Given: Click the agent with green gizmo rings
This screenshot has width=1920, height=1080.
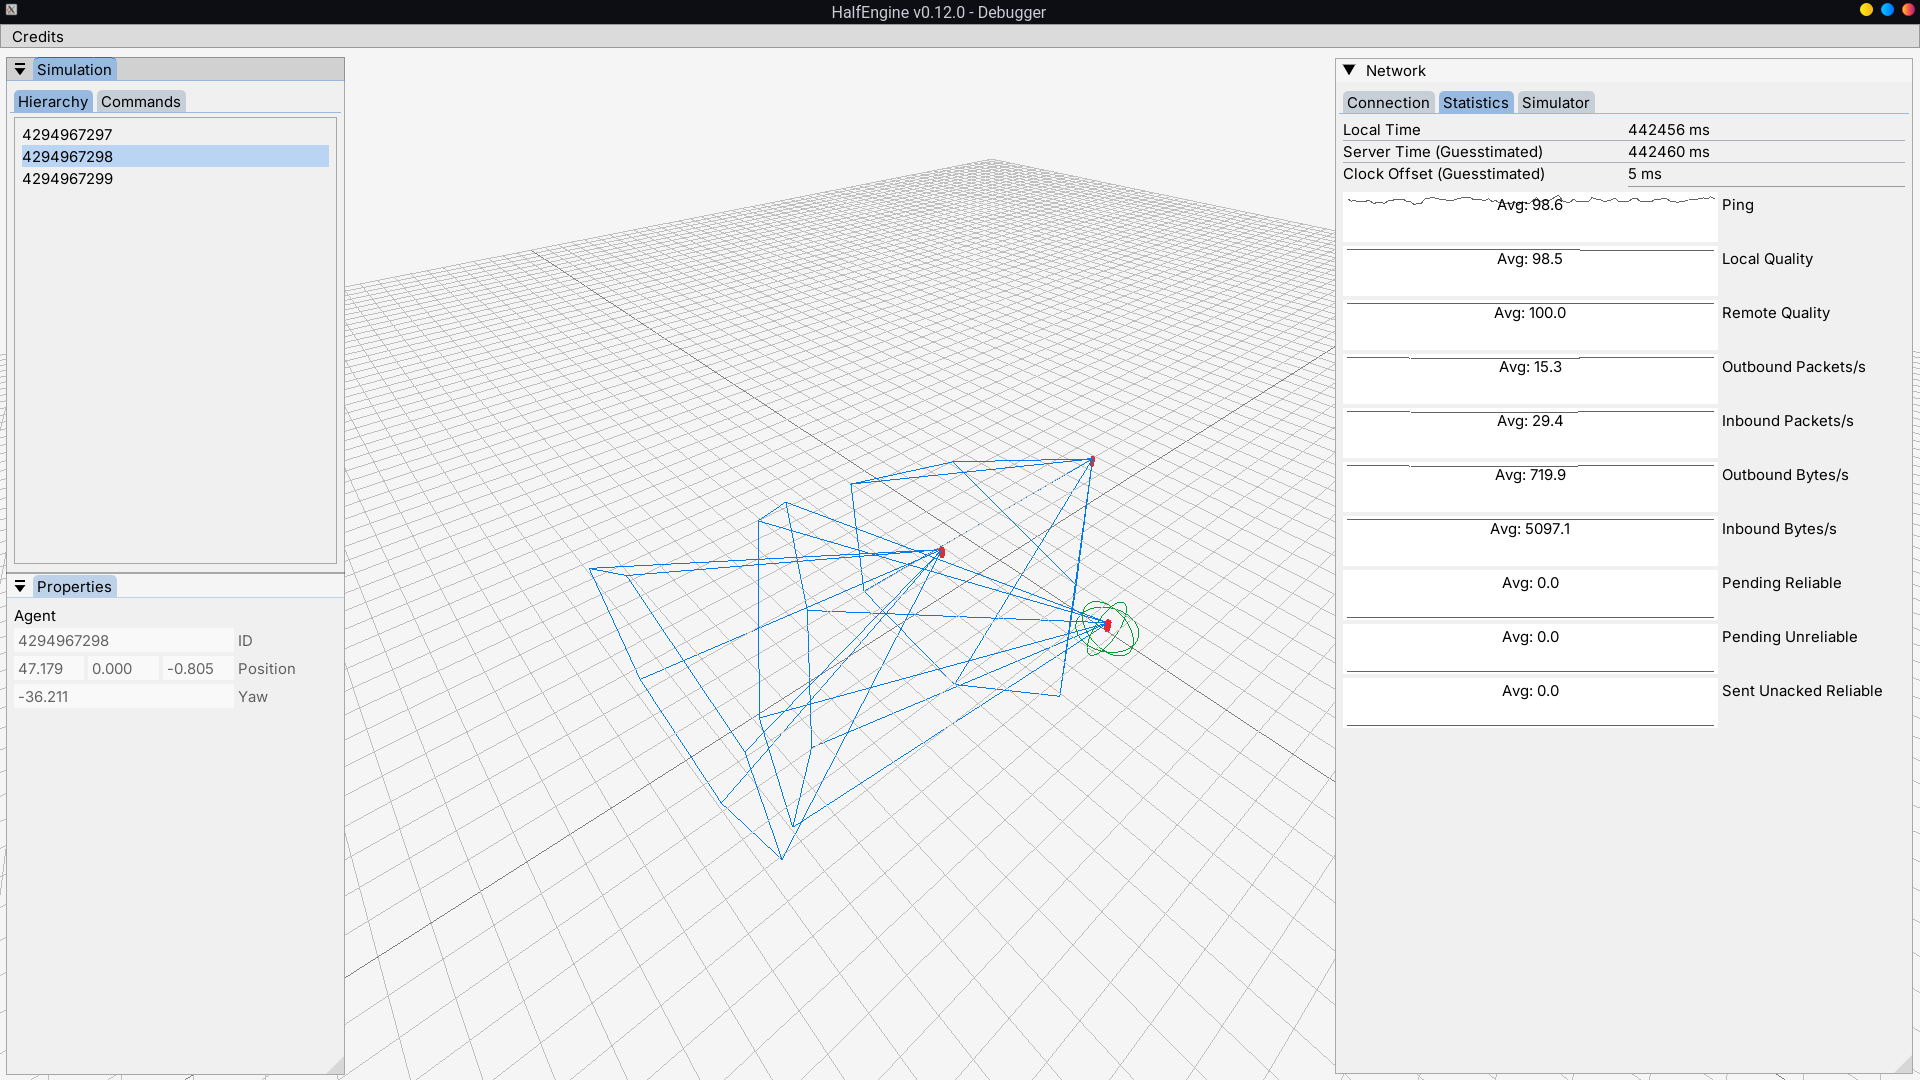Looking at the screenshot, I should [1107, 625].
